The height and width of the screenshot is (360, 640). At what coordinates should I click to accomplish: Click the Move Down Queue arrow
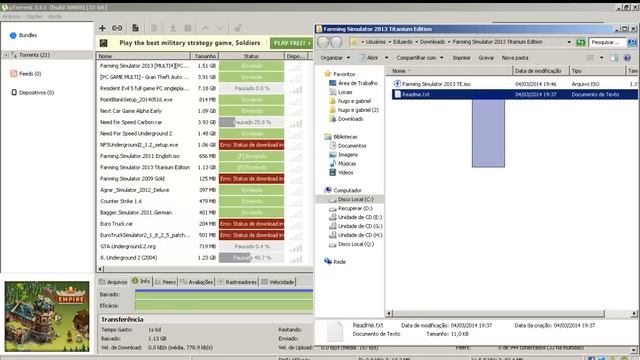click(220, 28)
